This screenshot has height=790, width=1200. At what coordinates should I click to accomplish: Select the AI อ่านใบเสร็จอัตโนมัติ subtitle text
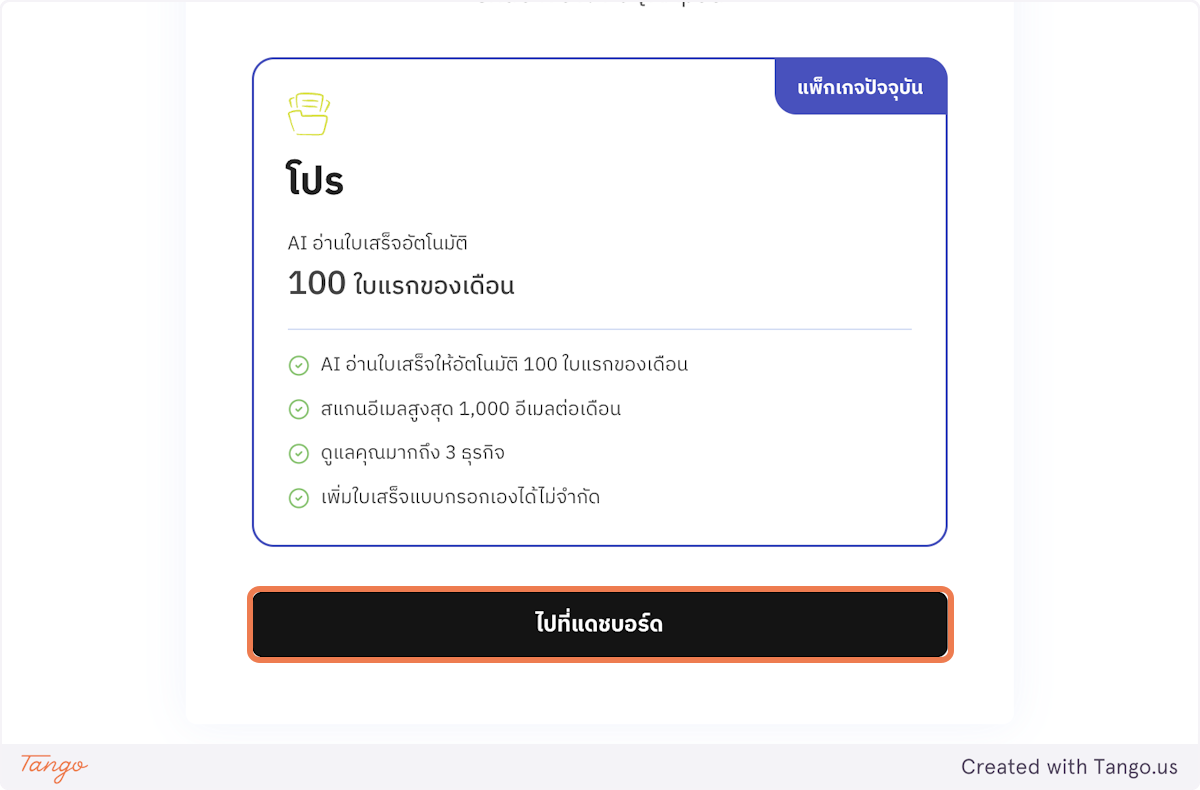click(x=380, y=242)
